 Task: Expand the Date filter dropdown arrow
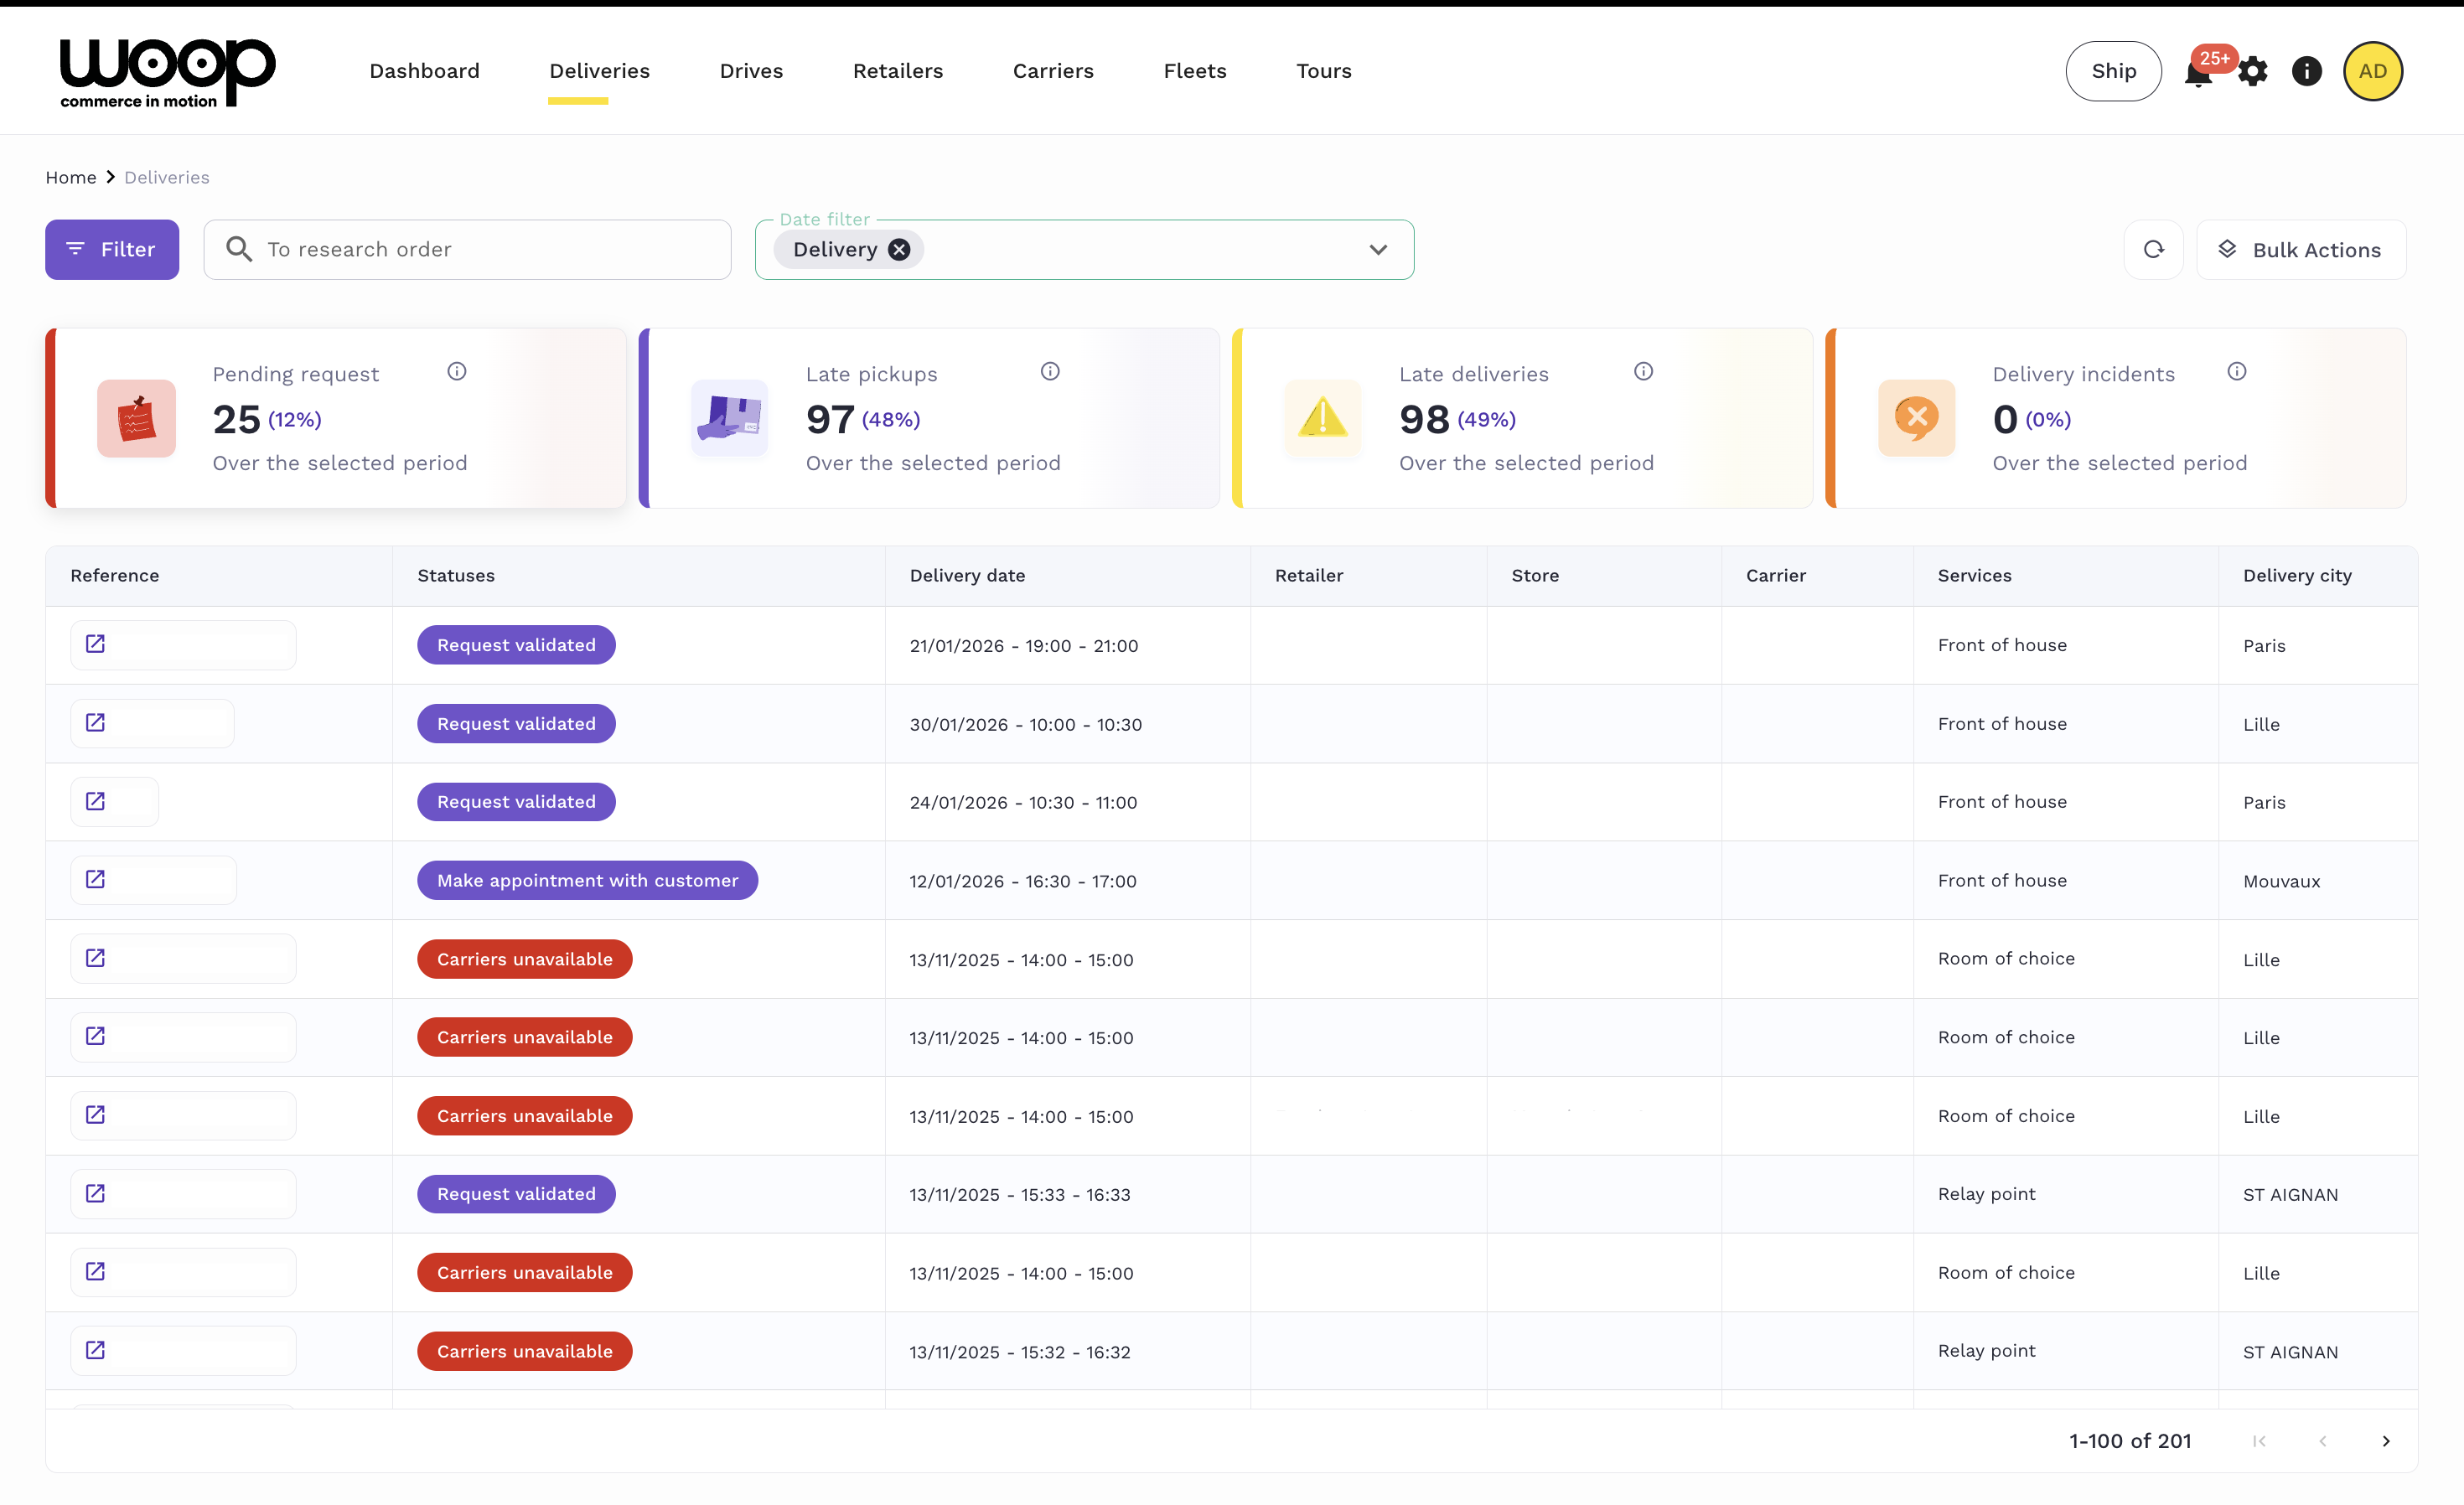click(1378, 250)
